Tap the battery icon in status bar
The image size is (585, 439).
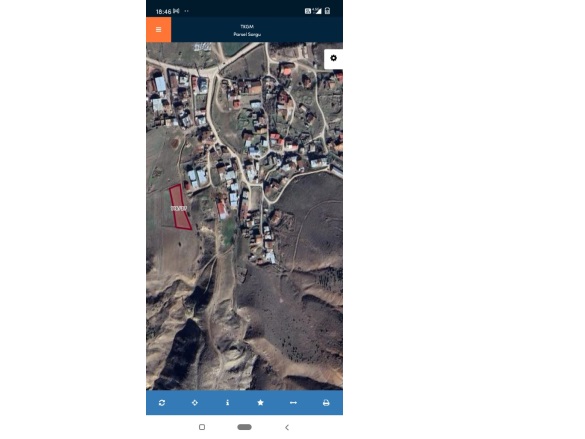(x=327, y=11)
